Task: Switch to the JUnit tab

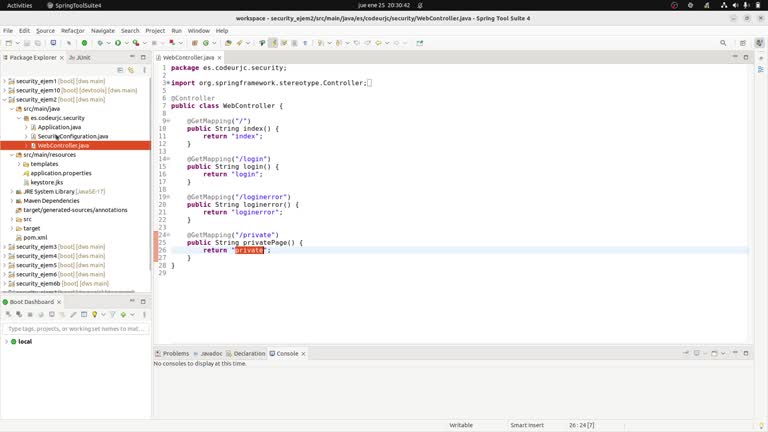Action: 80,57
